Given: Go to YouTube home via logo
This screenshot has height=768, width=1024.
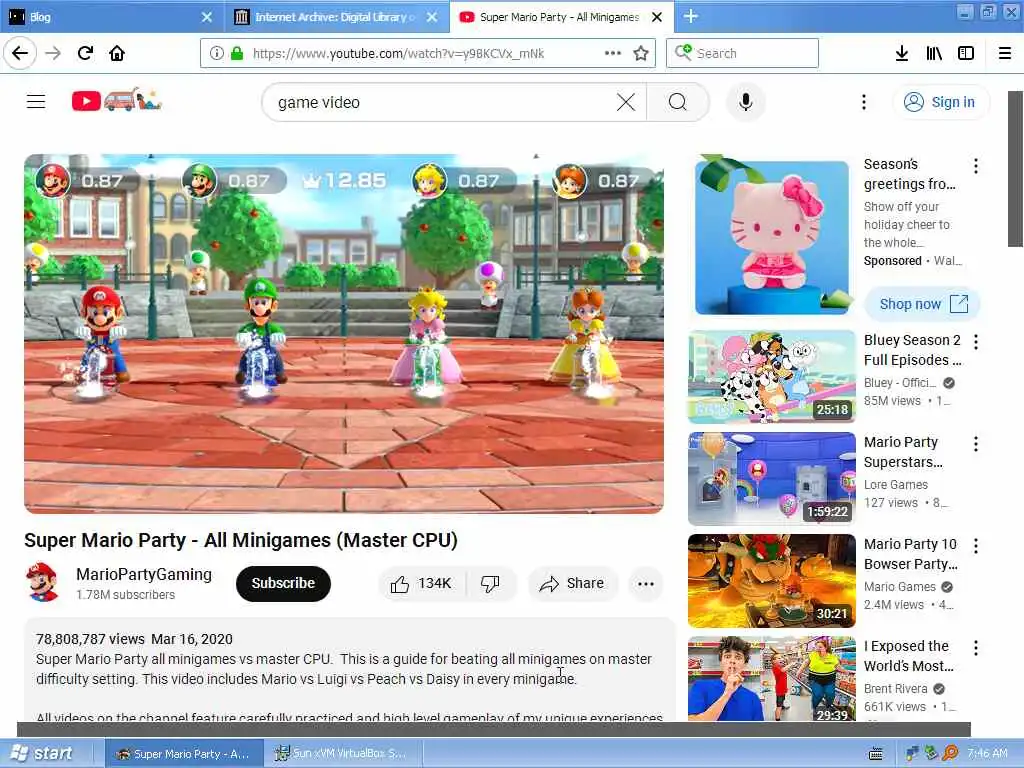Looking at the screenshot, I should click(116, 100).
